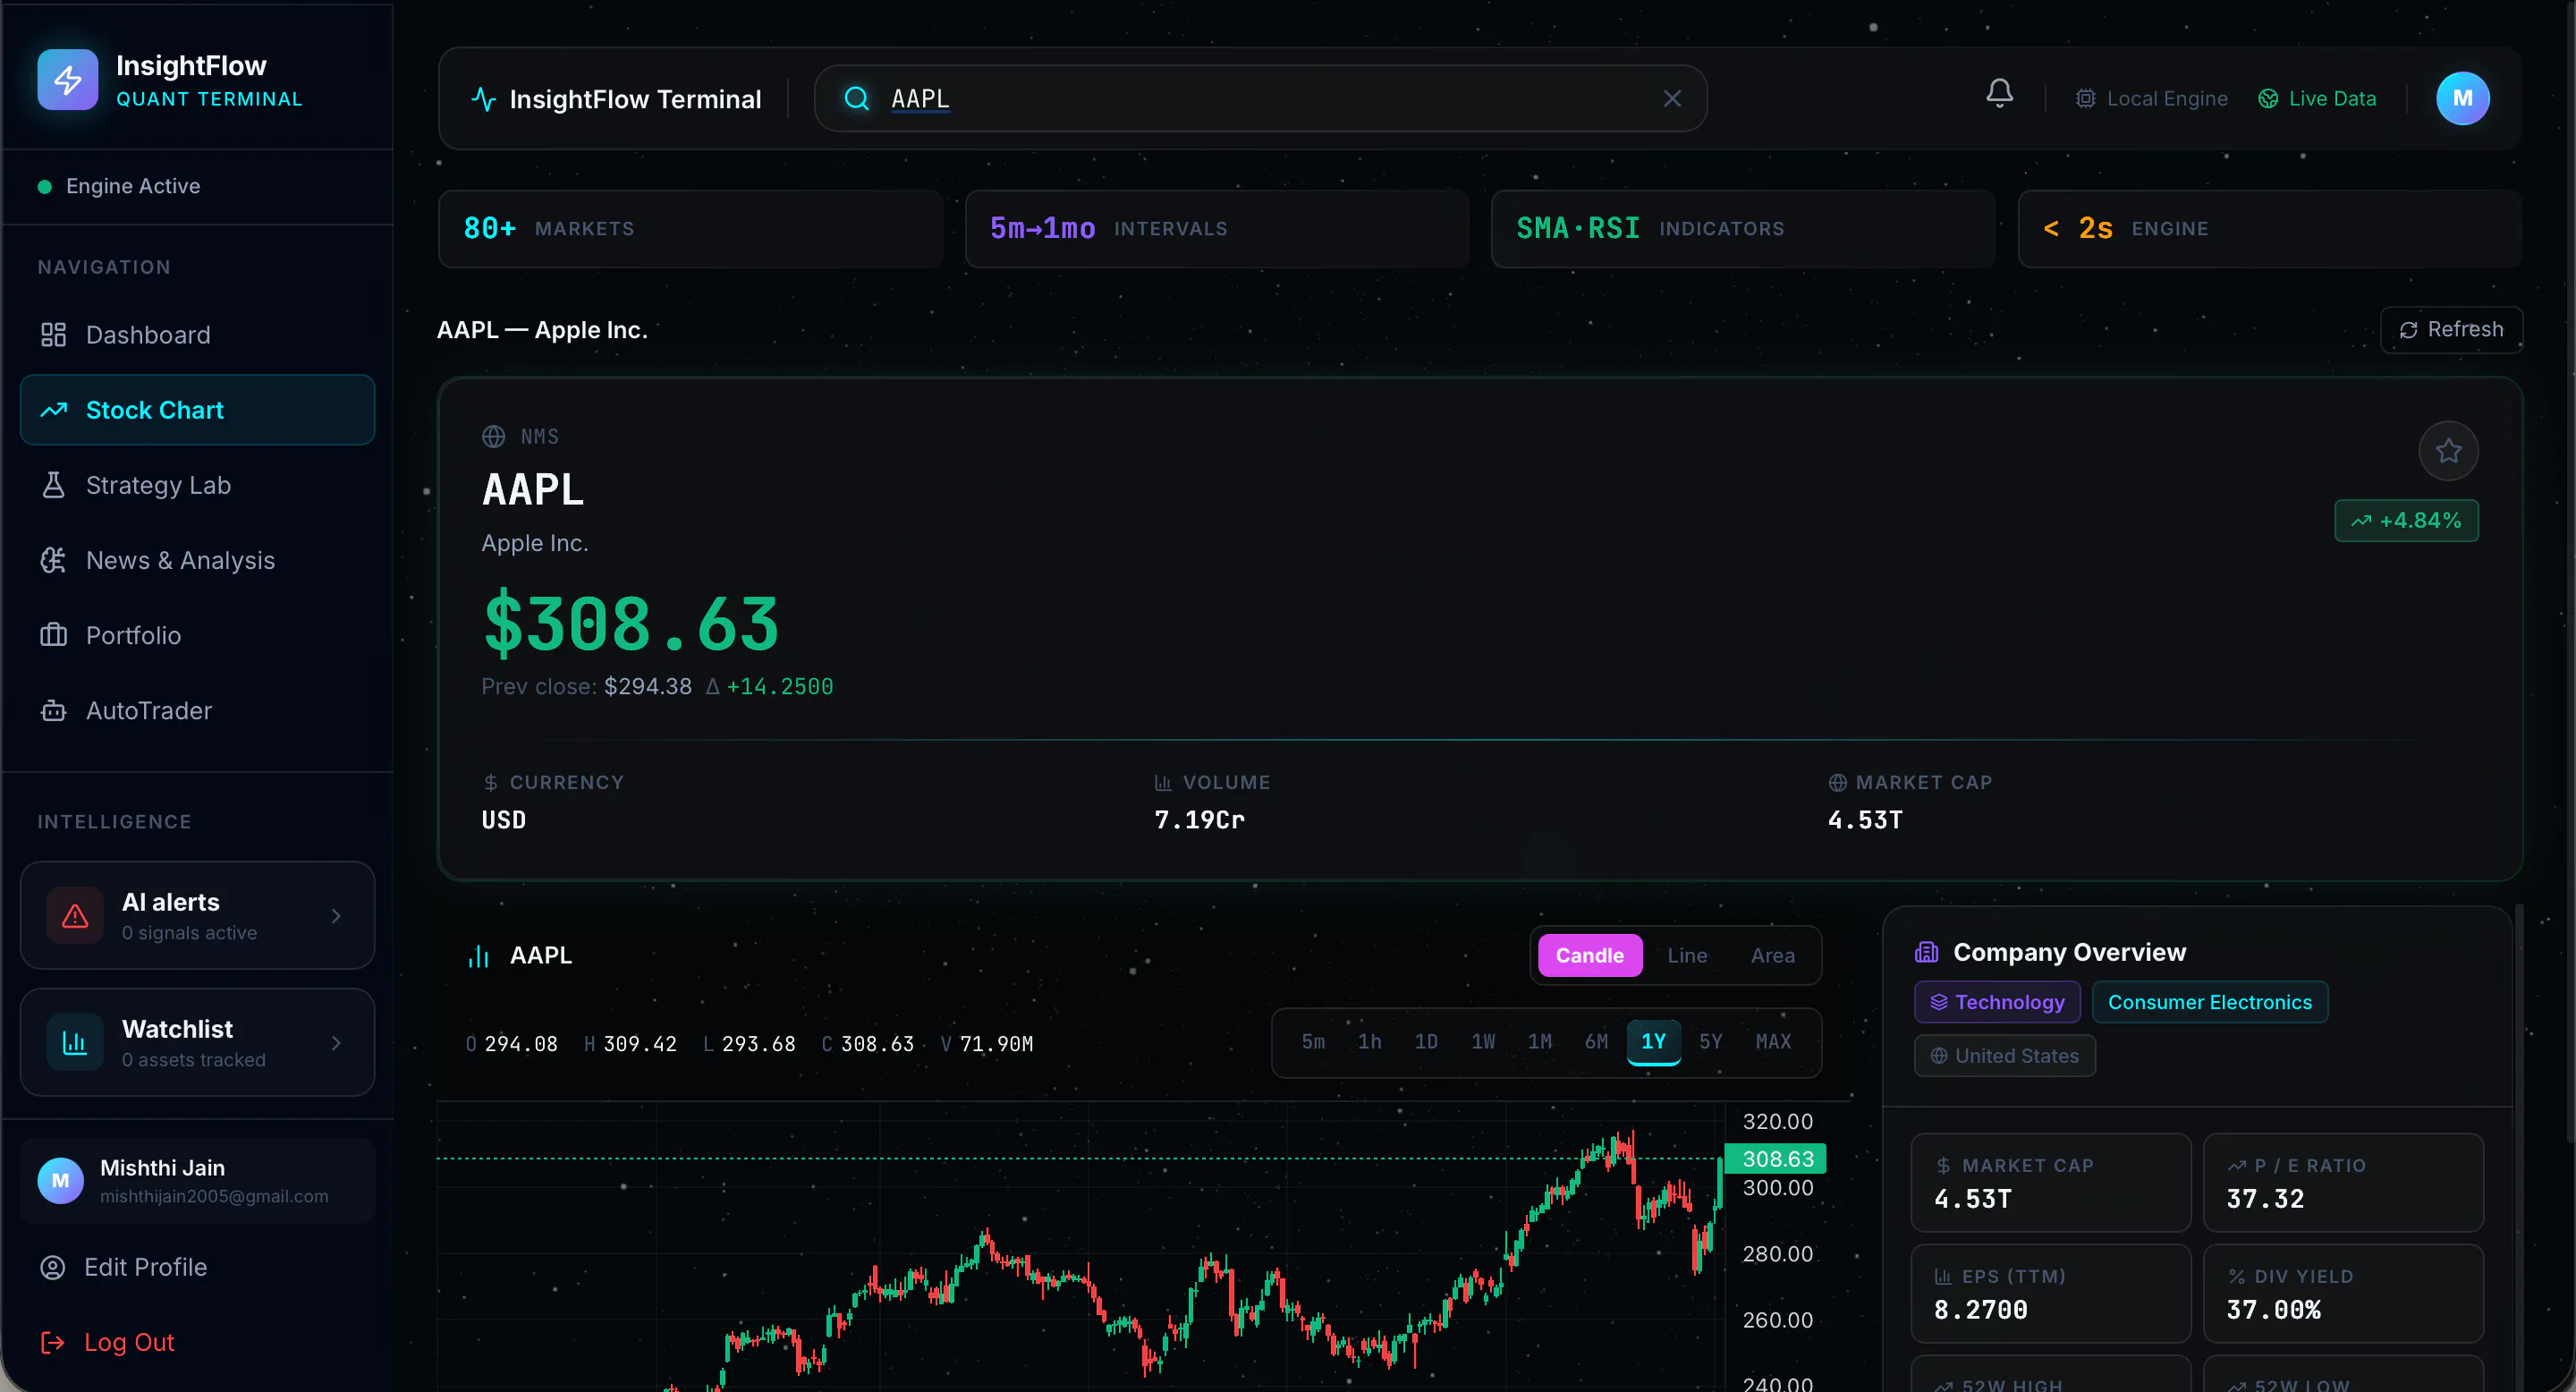Image resolution: width=2576 pixels, height=1392 pixels.
Task: Select the 1D interval
Action: 1426,1042
